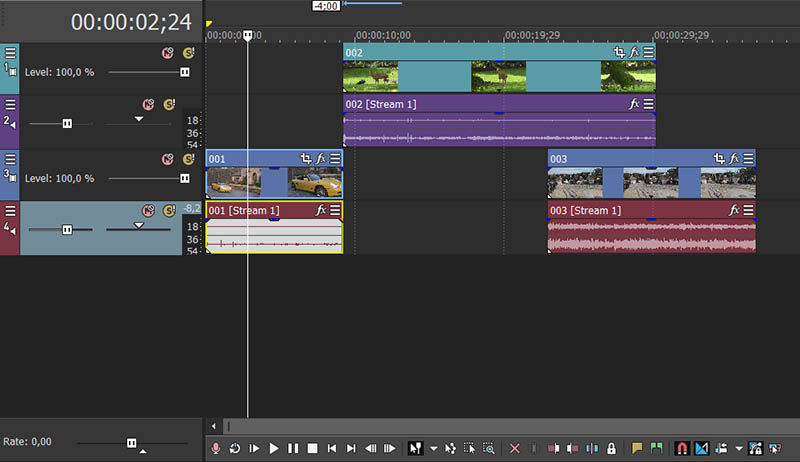The width and height of the screenshot is (800, 462).
Task: Click the Split icon in toolbar
Action: [592, 448]
